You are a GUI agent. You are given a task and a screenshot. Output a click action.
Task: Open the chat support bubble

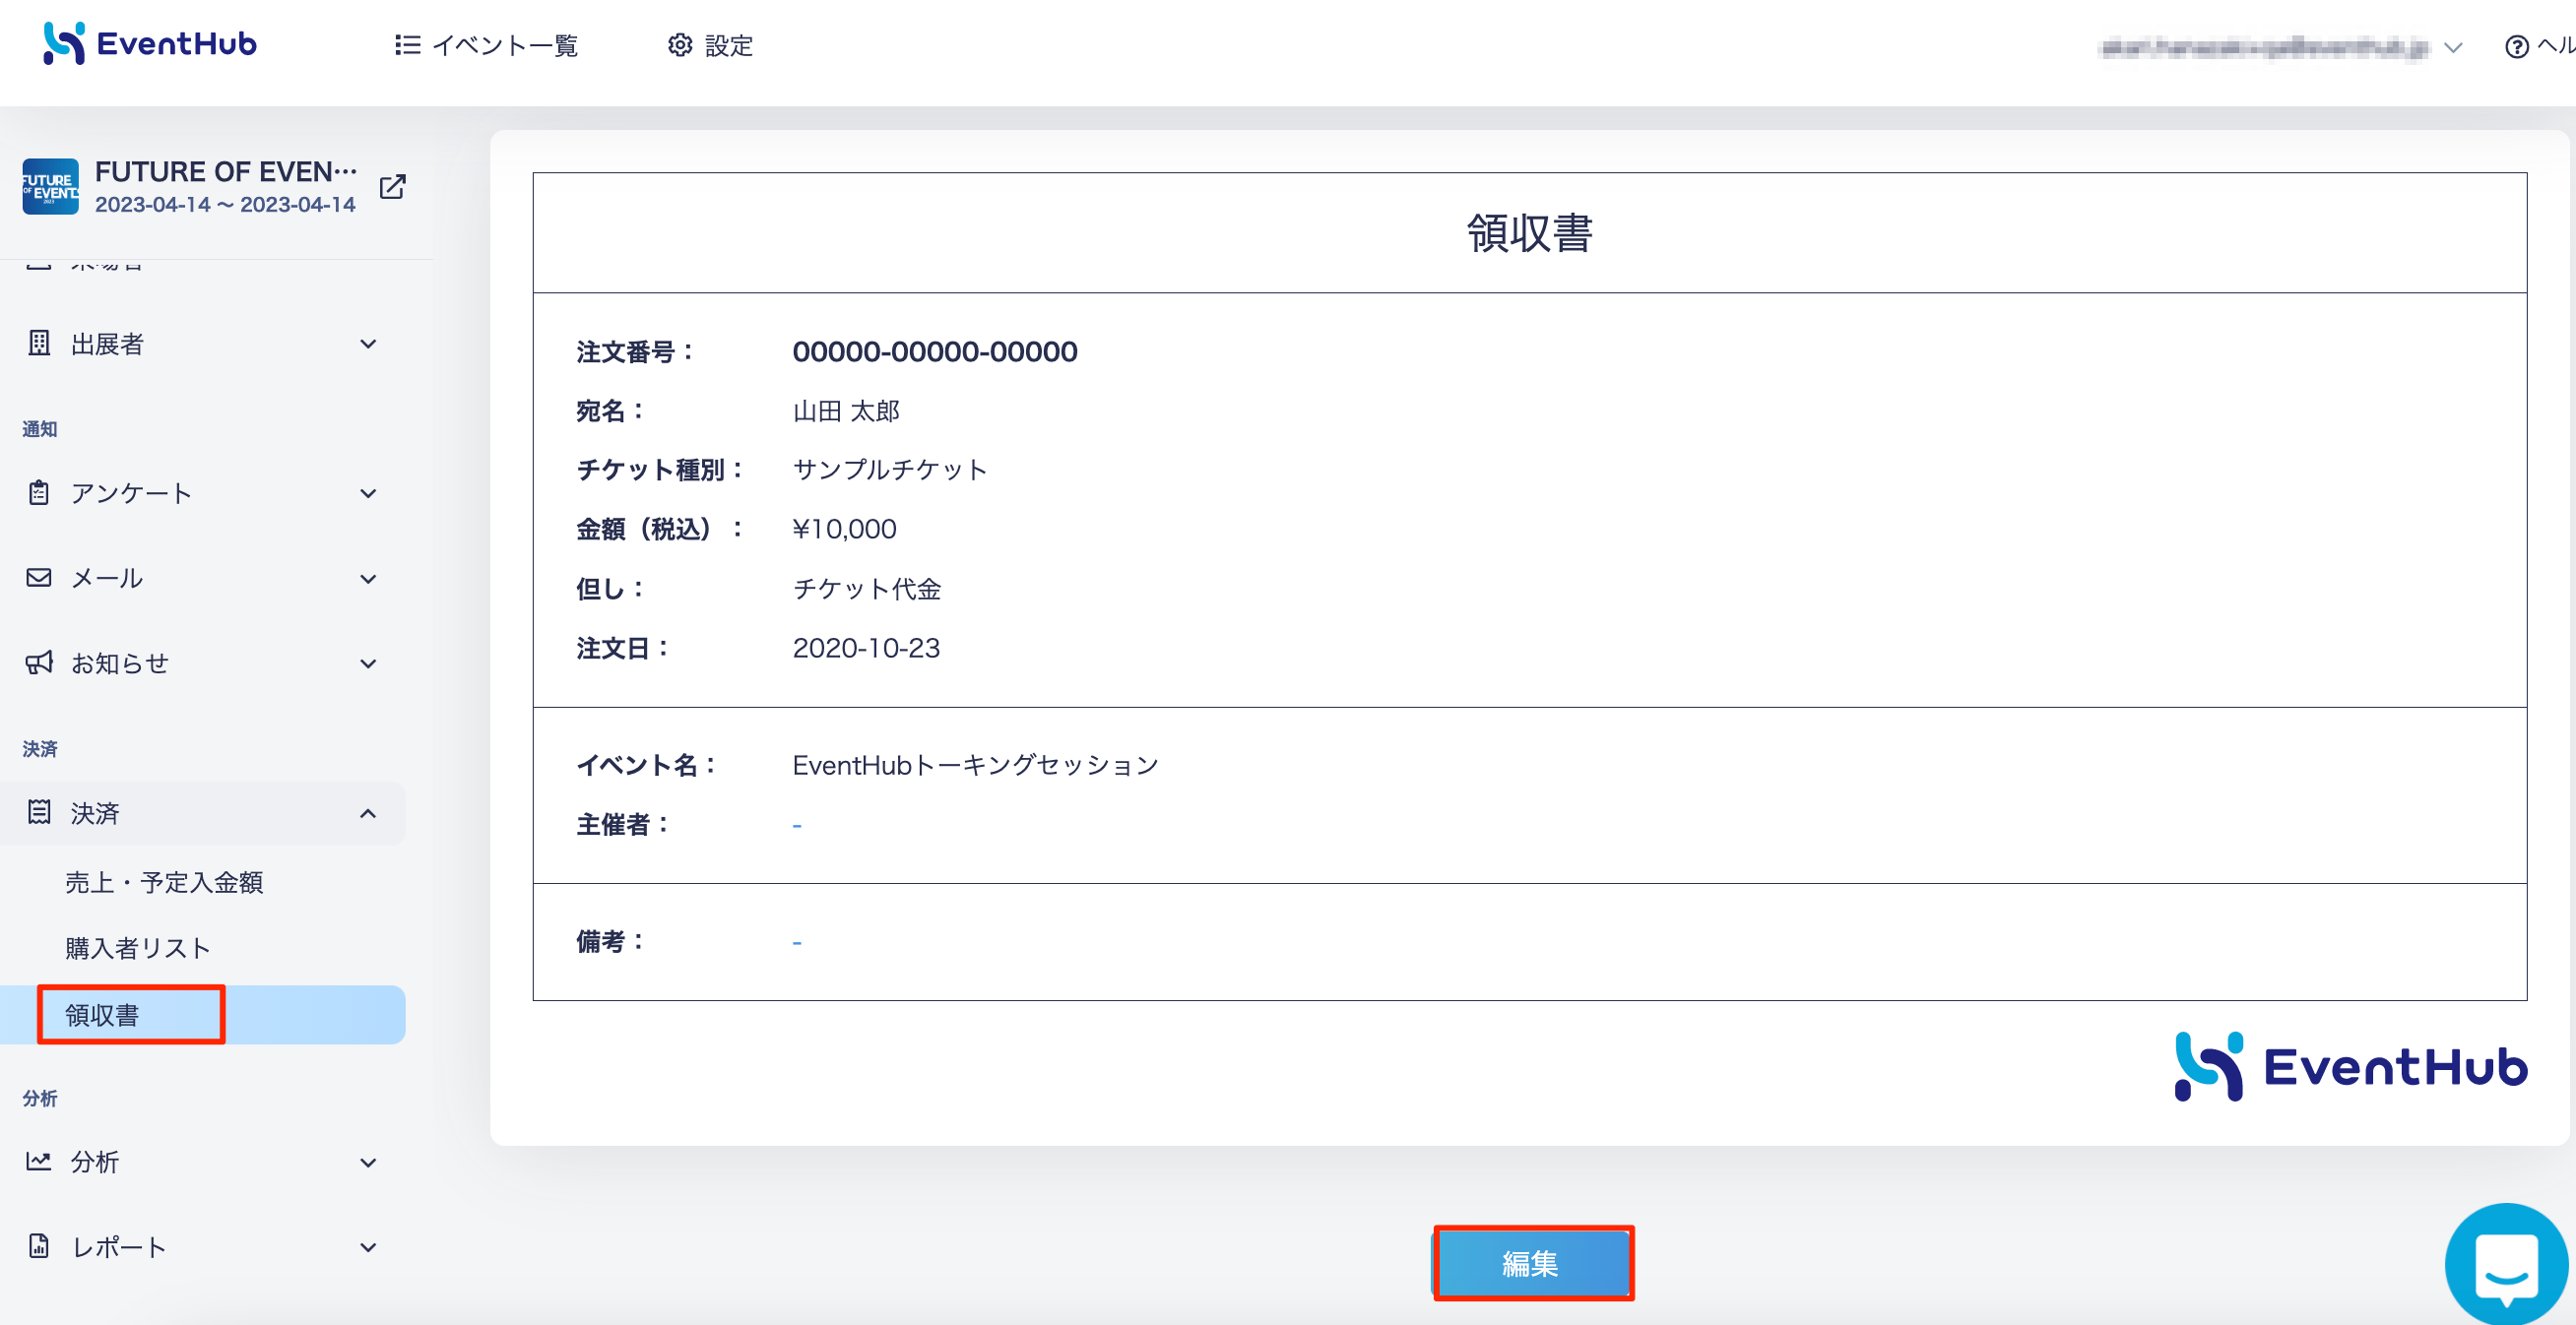[2505, 1266]
